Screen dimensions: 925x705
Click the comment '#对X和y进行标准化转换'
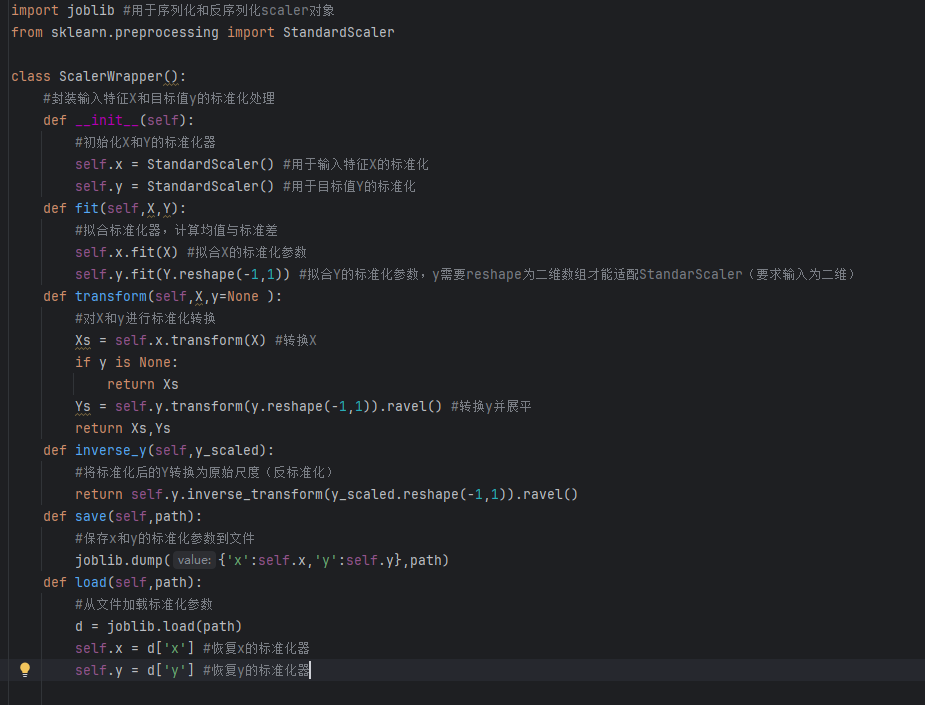(x=146, y=319)
